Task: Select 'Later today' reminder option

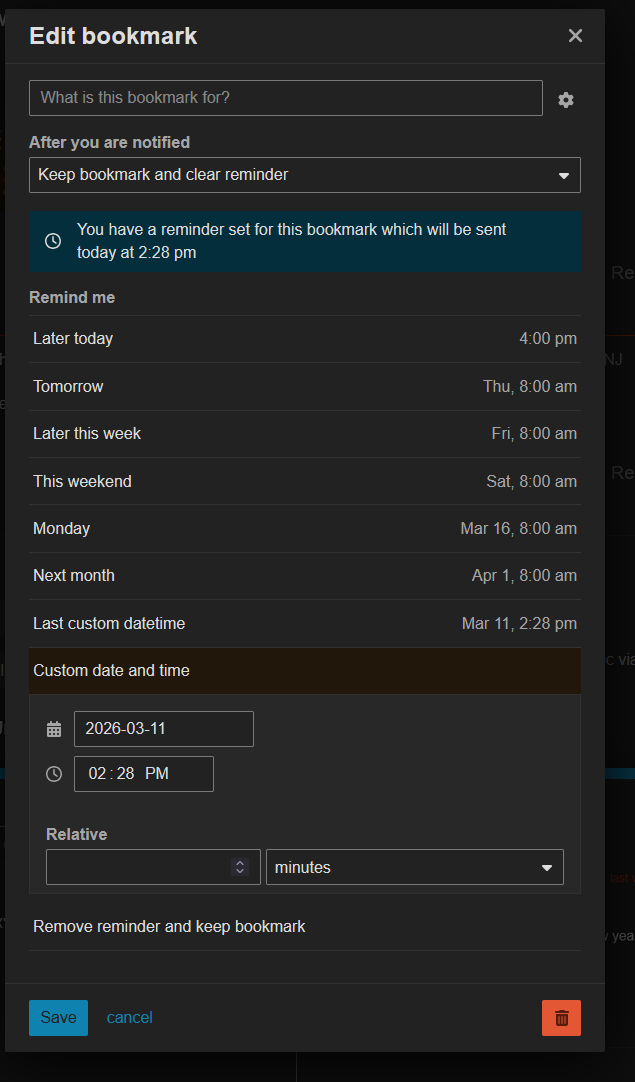Action: click(x=304, y=339)
